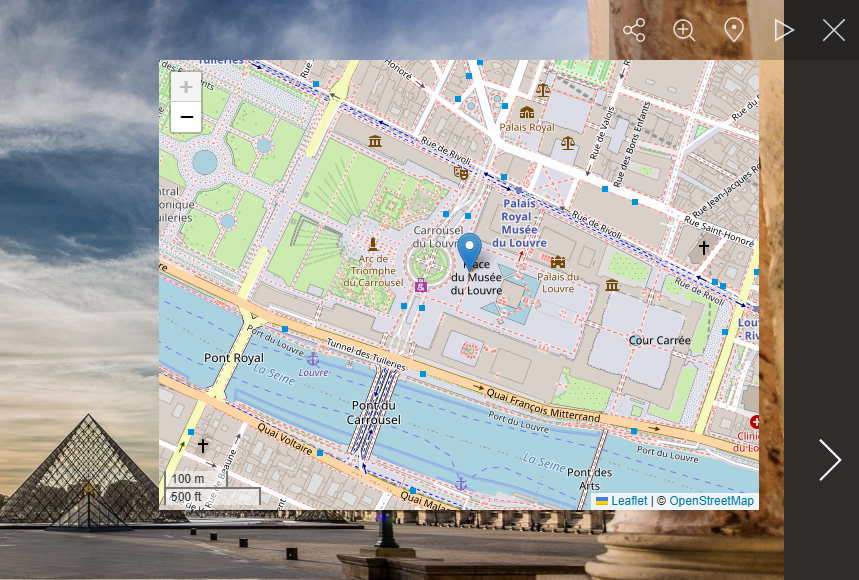The image size is (859, 580).
Task: Click the "Rue Saint-Honoré" street label
Action: point(718,231)
